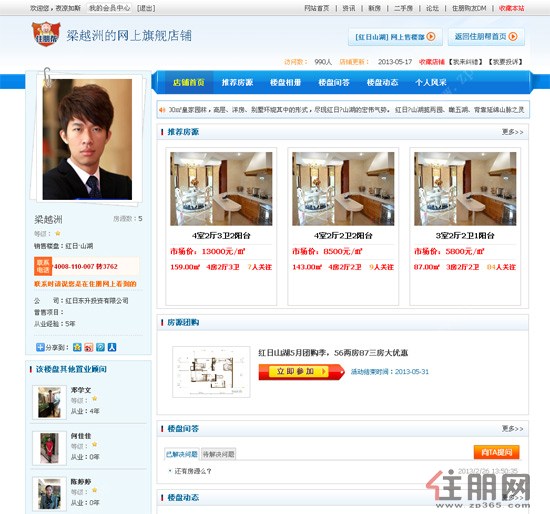Switch to 推荐房源 navigation tab

point(237,82)
